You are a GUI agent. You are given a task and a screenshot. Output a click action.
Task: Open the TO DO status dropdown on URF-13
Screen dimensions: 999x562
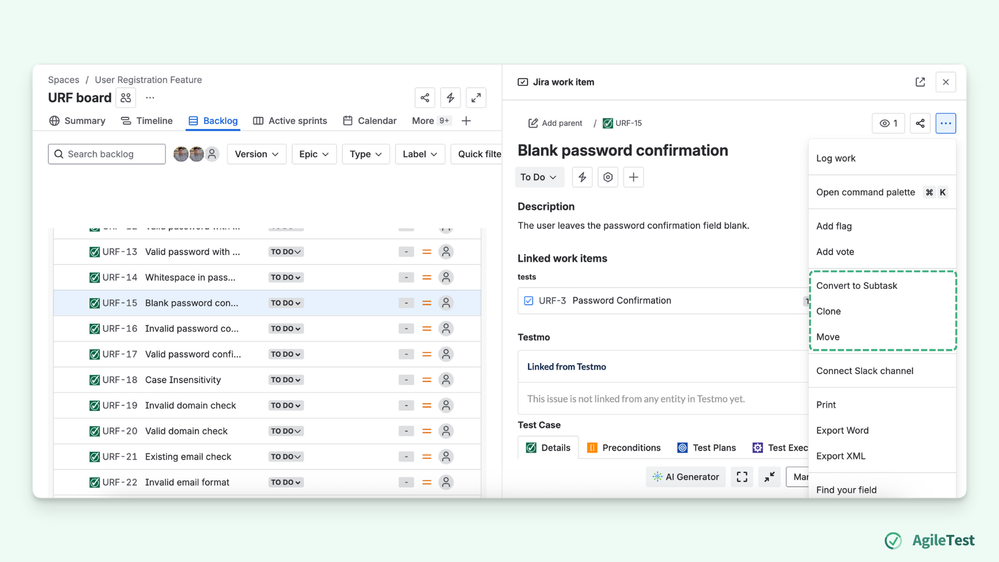point(285,252)
